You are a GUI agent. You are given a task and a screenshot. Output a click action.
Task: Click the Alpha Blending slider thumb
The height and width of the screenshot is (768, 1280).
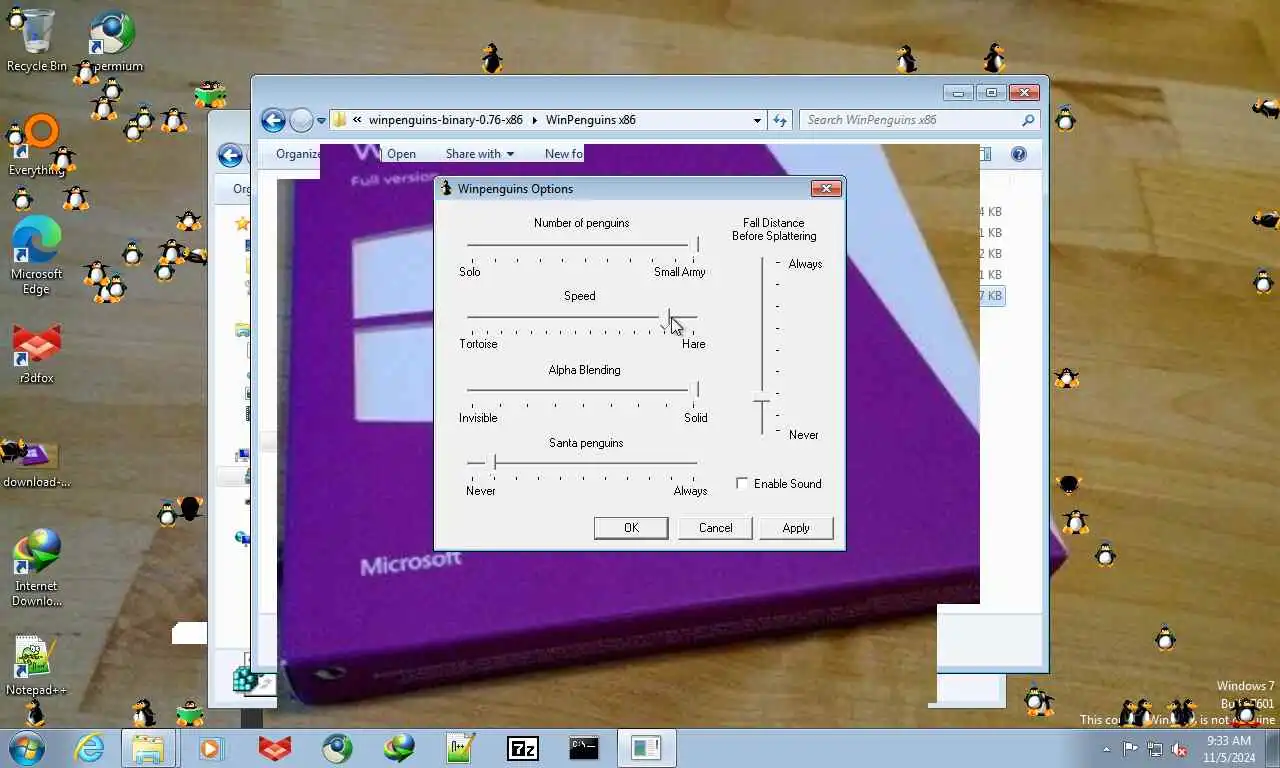[697, 391]
